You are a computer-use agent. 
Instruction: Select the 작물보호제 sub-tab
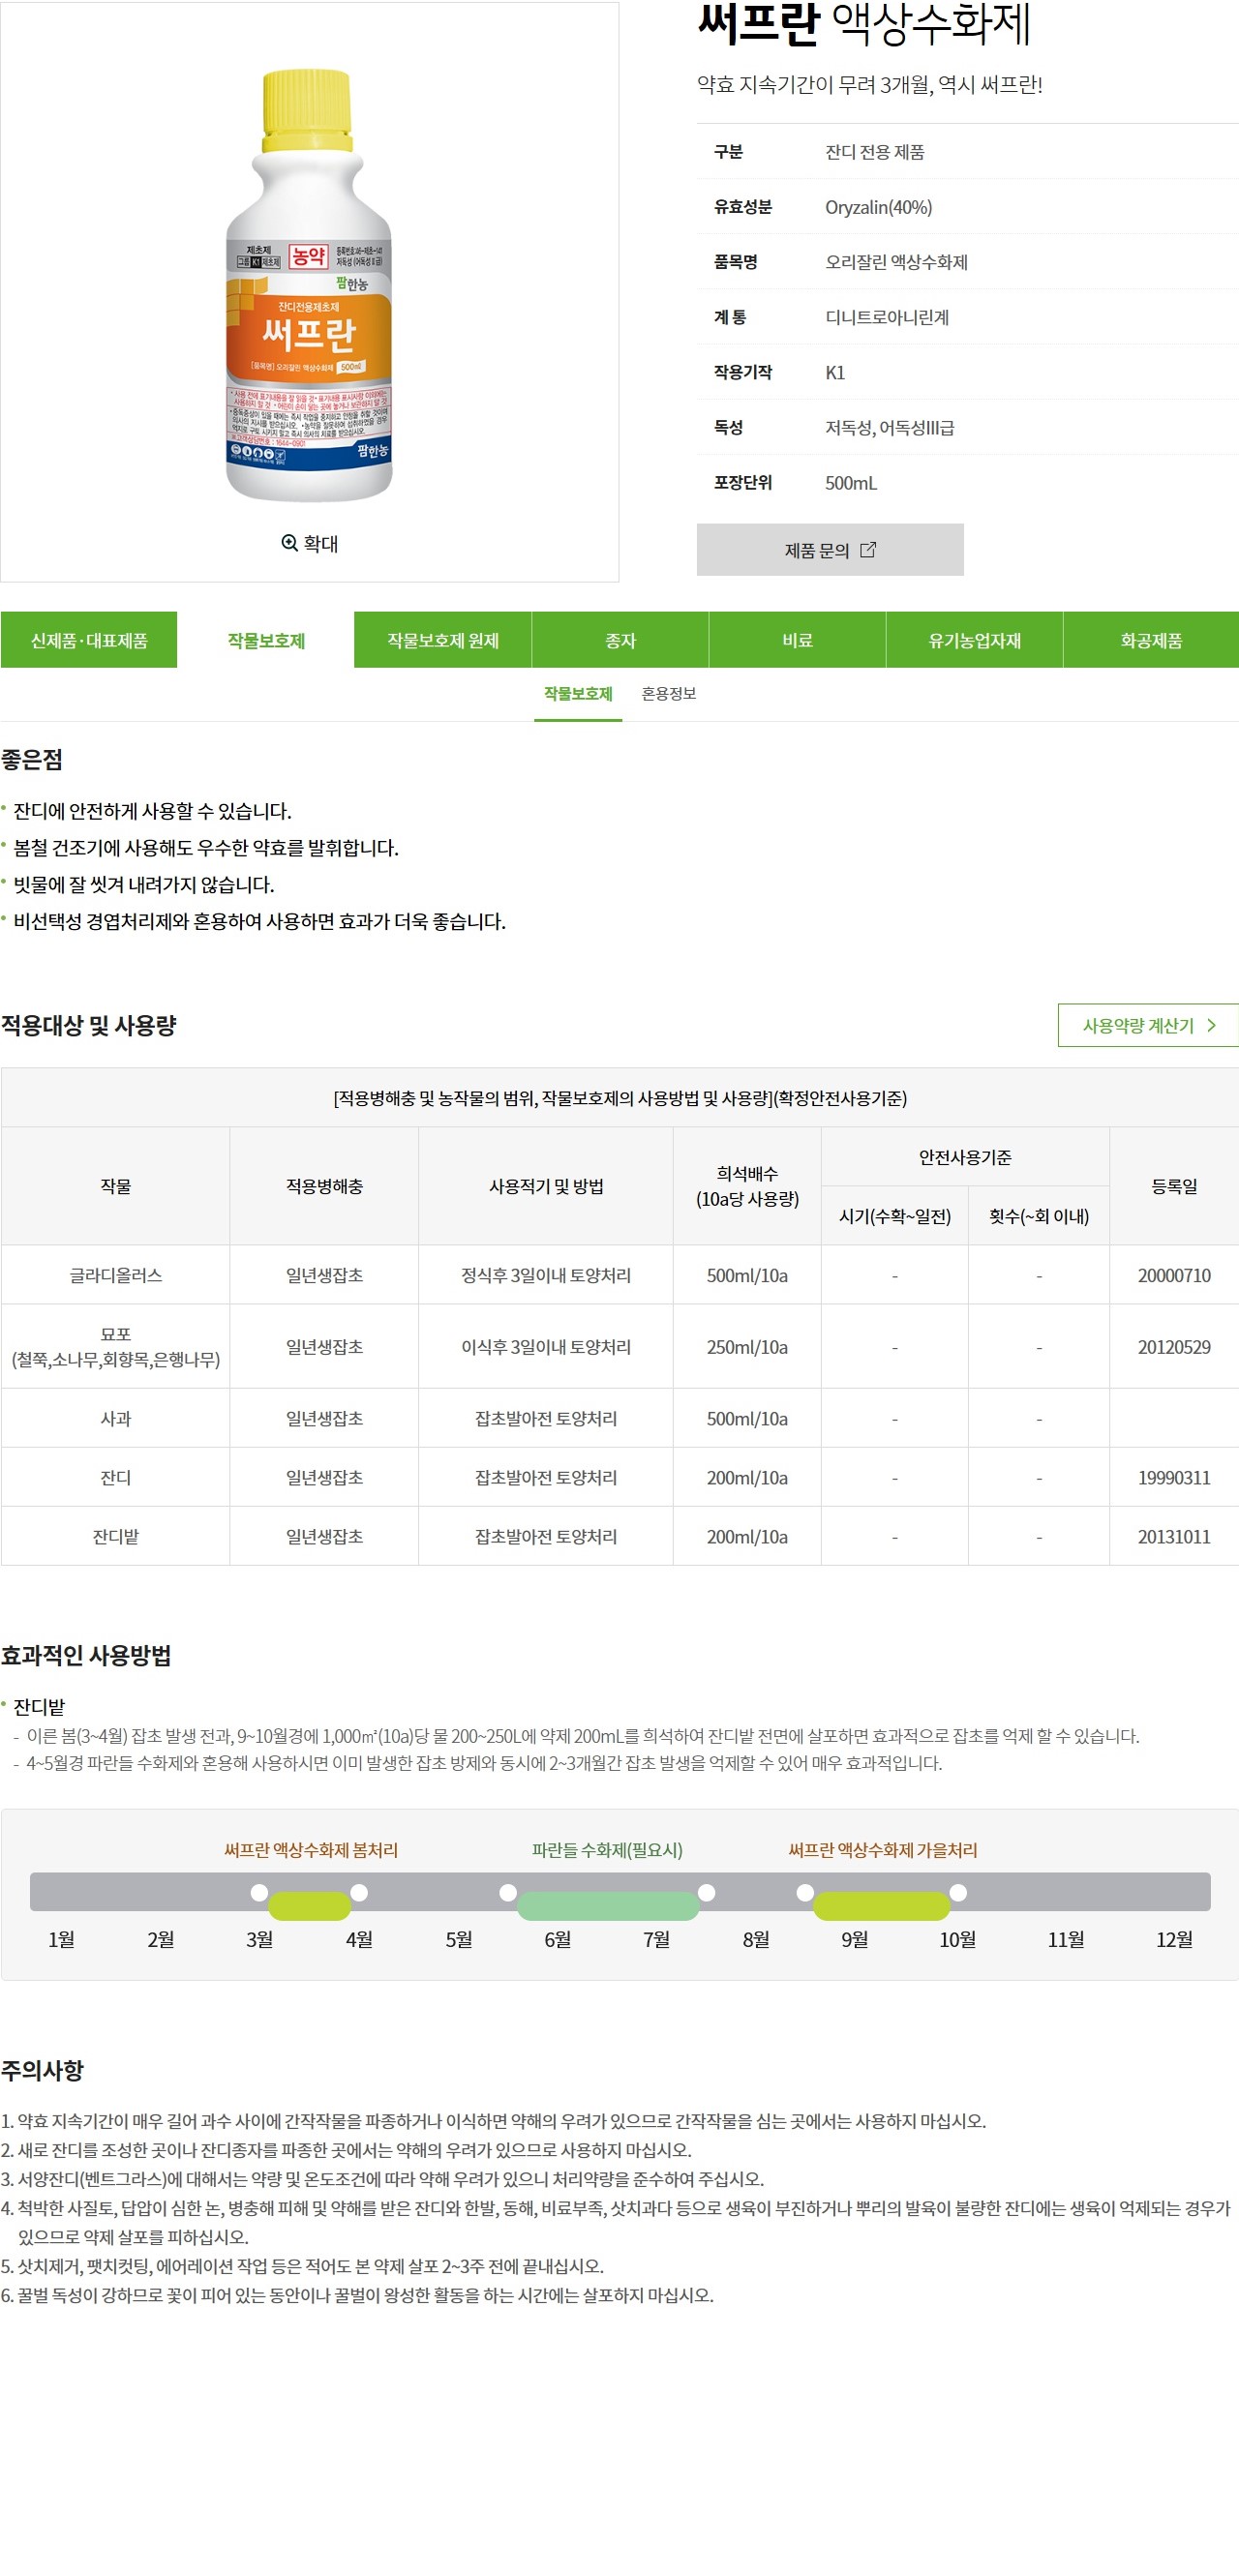pyautogui.click(x=578, y=694)
